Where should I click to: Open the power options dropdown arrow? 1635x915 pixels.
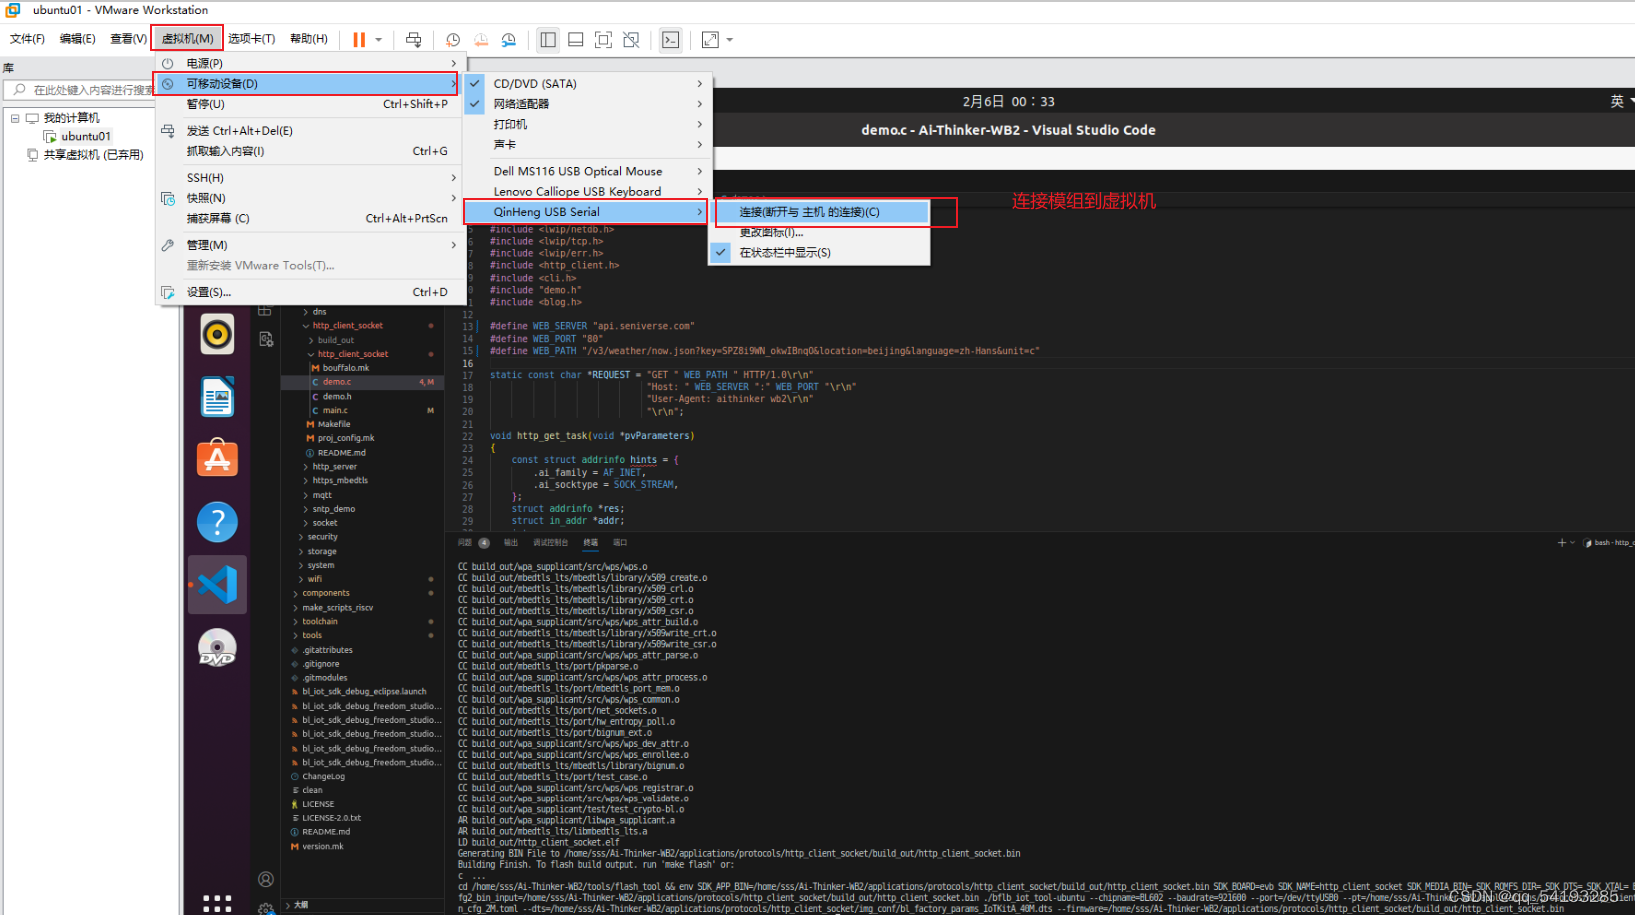(379, 40)
